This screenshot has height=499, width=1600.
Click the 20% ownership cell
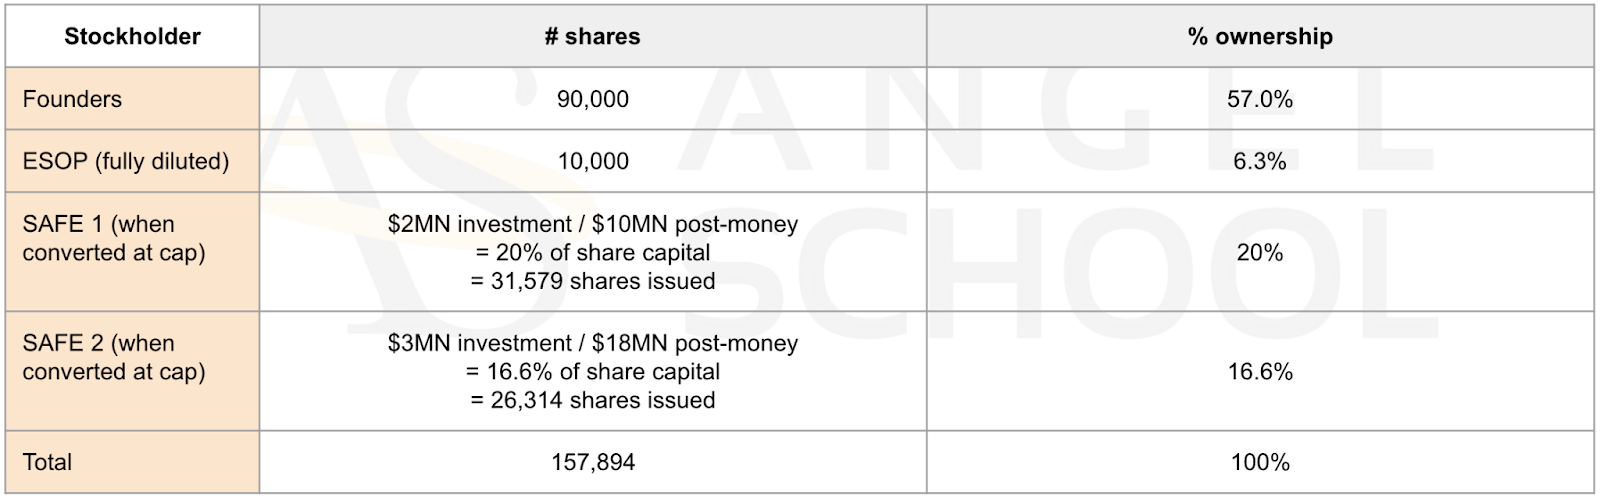pyautogui.click(x=1260, y=252)
